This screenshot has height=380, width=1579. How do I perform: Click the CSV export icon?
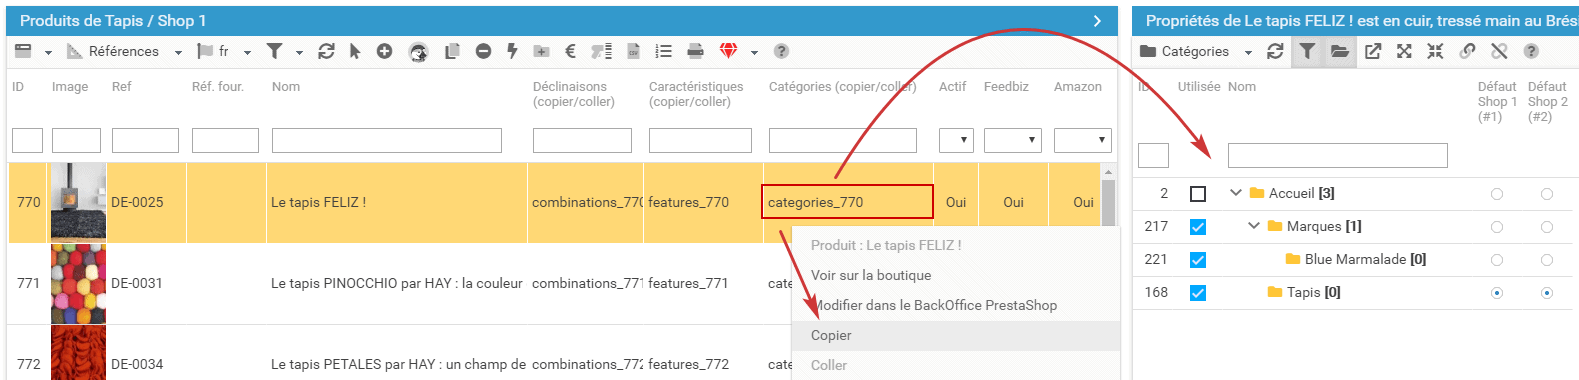pos(633,51)
